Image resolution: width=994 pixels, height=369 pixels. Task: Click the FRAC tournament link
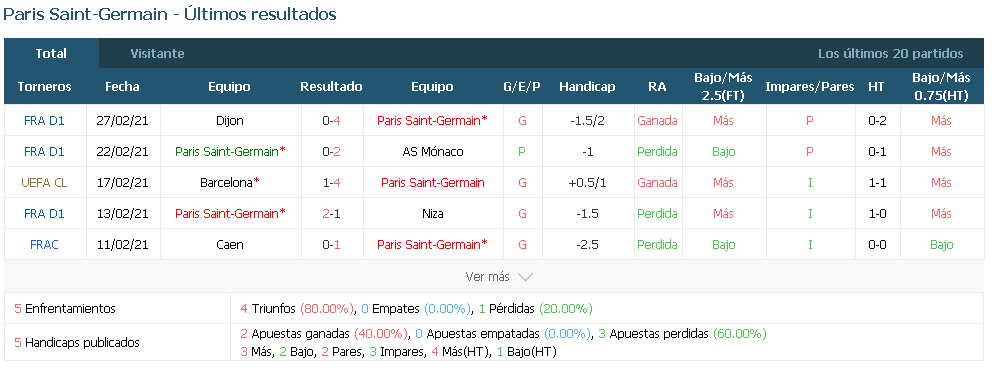tap(44, 245)
